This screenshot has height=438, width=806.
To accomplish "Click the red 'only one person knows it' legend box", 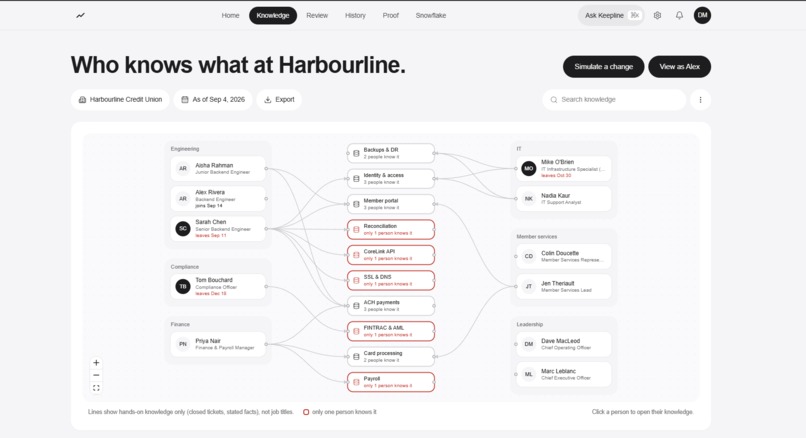I will [306, 412].
